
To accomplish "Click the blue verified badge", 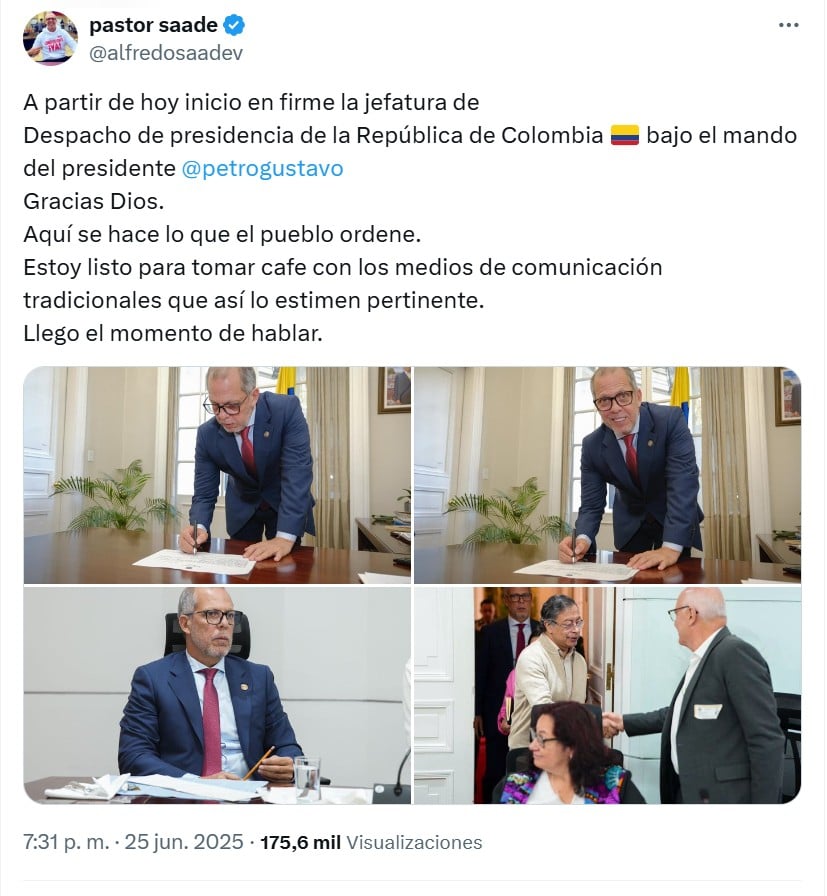I will pyautogui.click(x=234, y=25).
